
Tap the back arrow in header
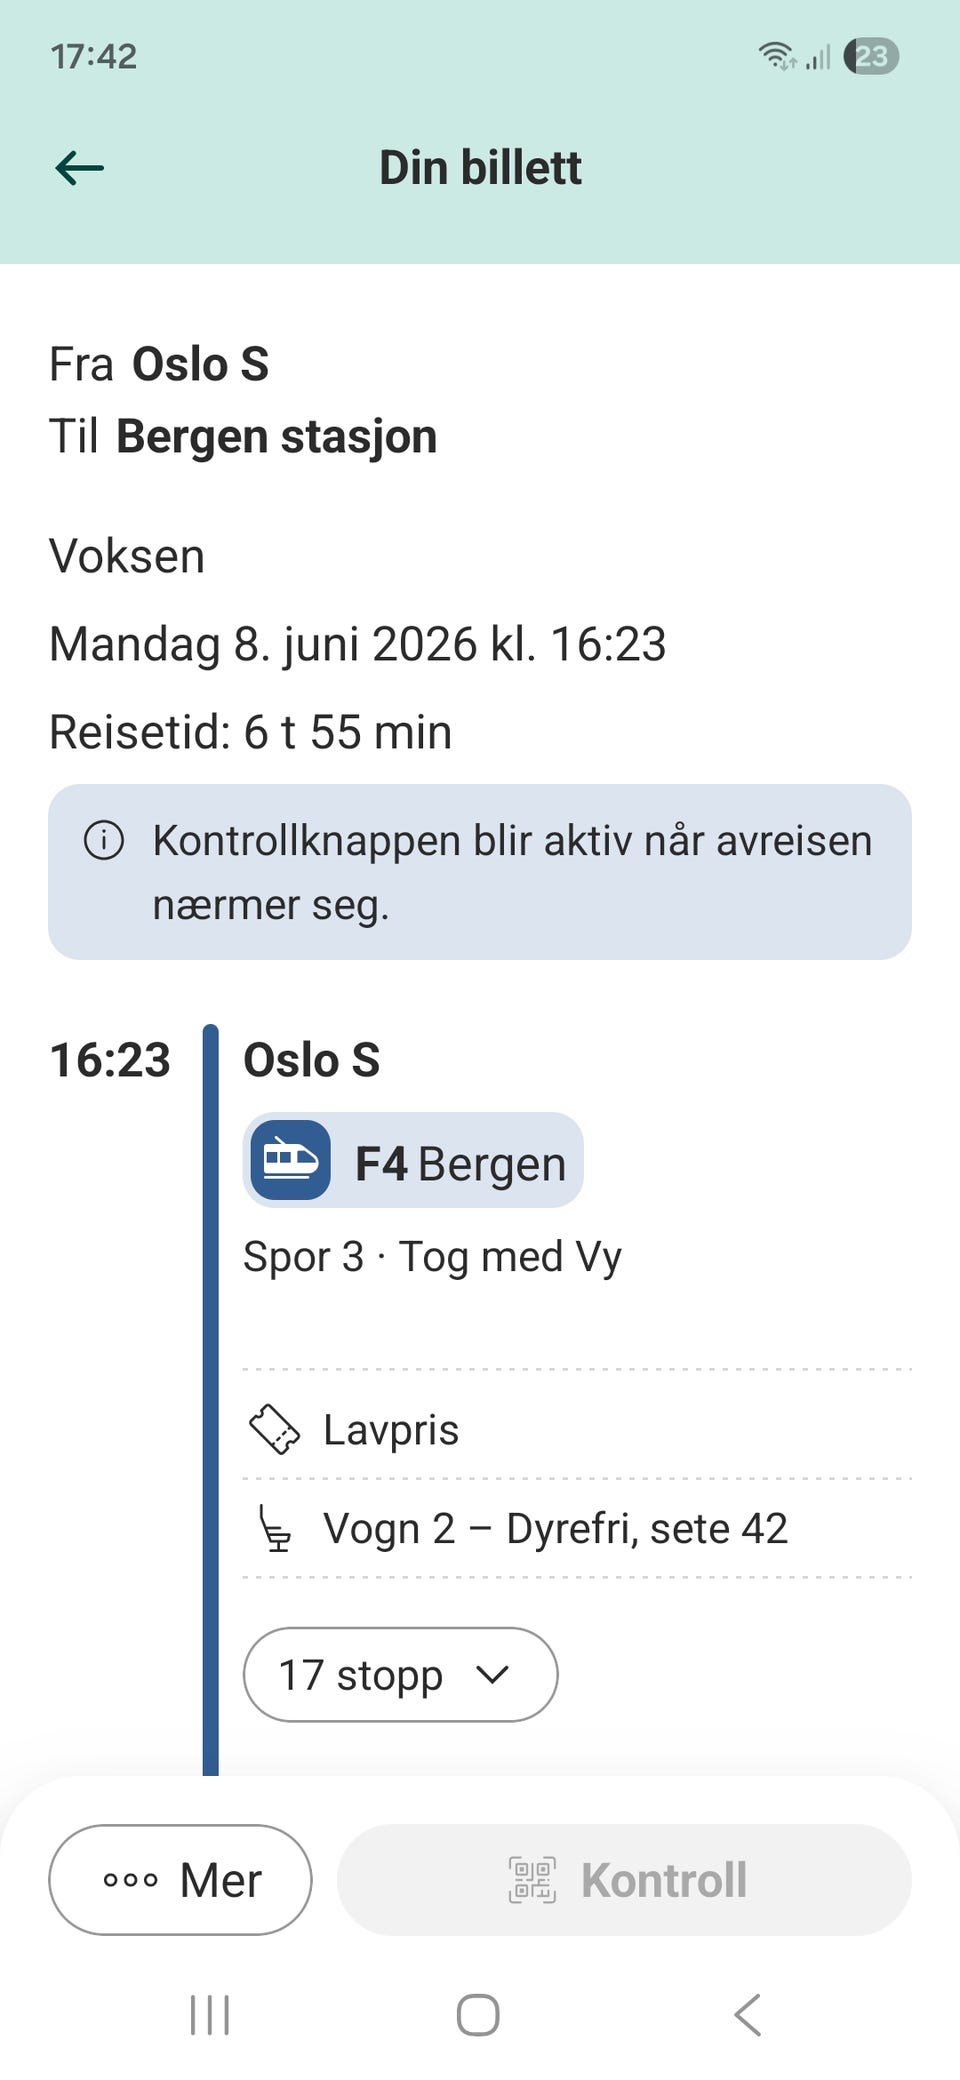click(x=80, y=168)
